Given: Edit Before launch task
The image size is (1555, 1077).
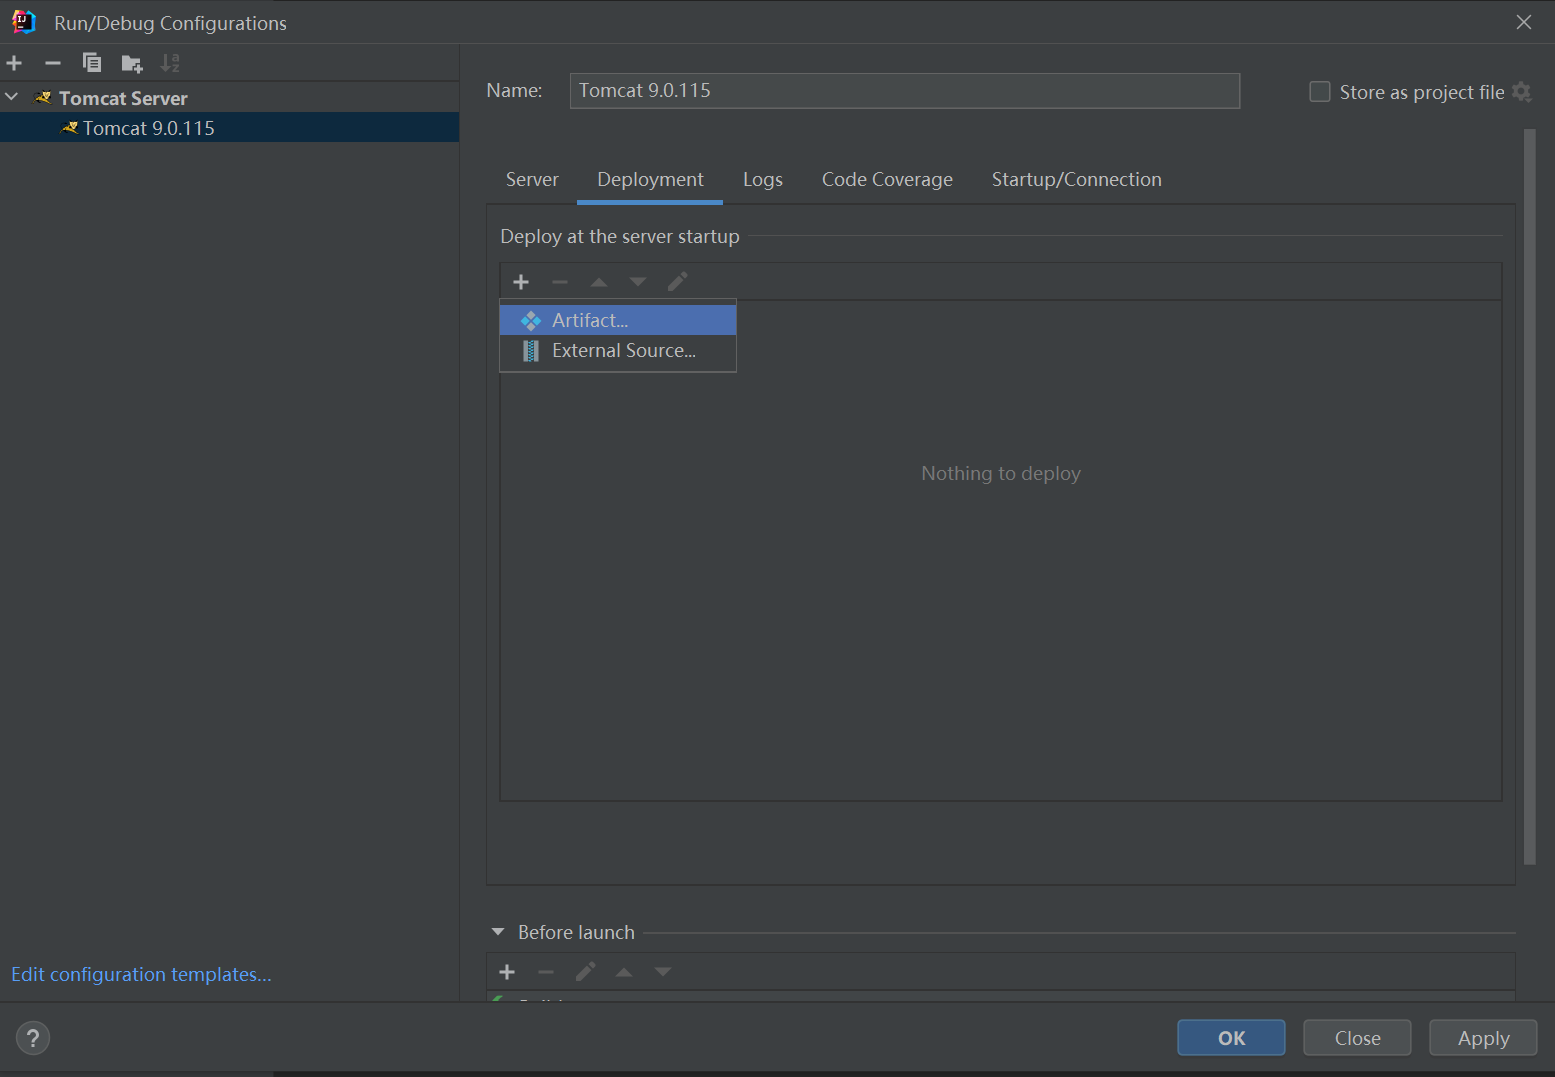Looking at the screenshot, I should click(585, 972).
